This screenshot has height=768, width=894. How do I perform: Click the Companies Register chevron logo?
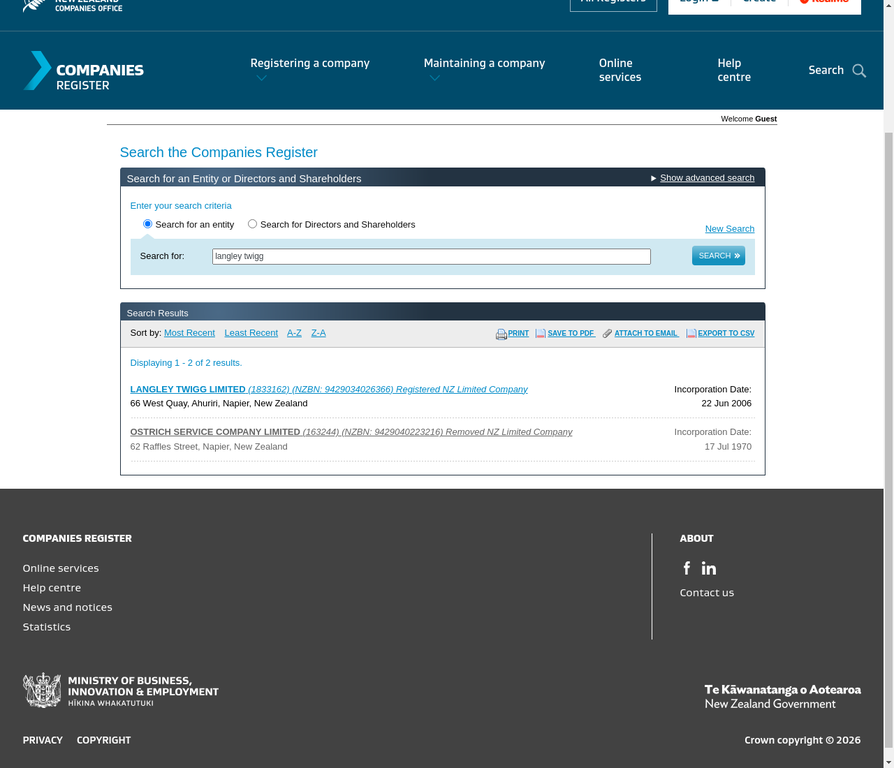tap(37, 71)
